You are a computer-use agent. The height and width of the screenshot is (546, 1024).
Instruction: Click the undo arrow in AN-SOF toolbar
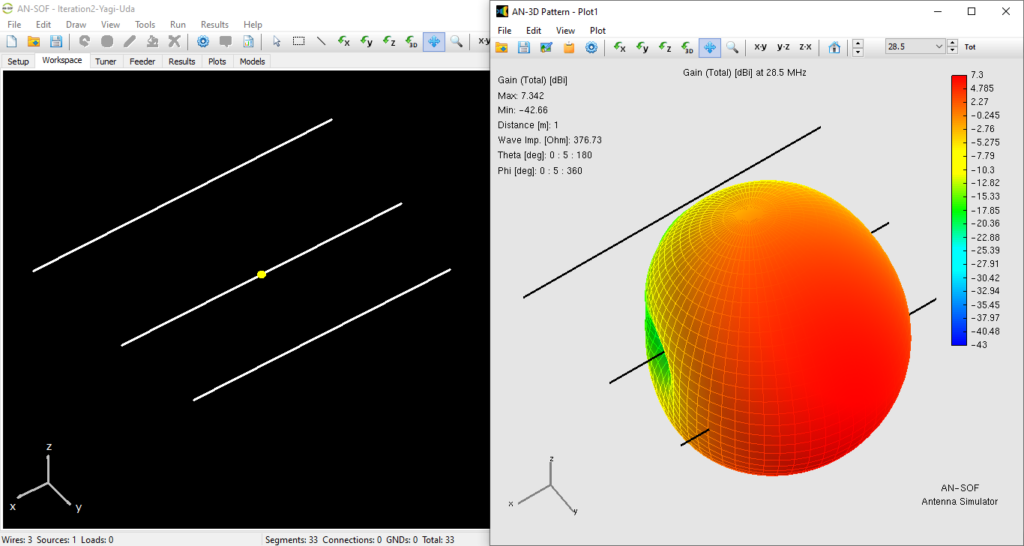(x=84, y=42)
